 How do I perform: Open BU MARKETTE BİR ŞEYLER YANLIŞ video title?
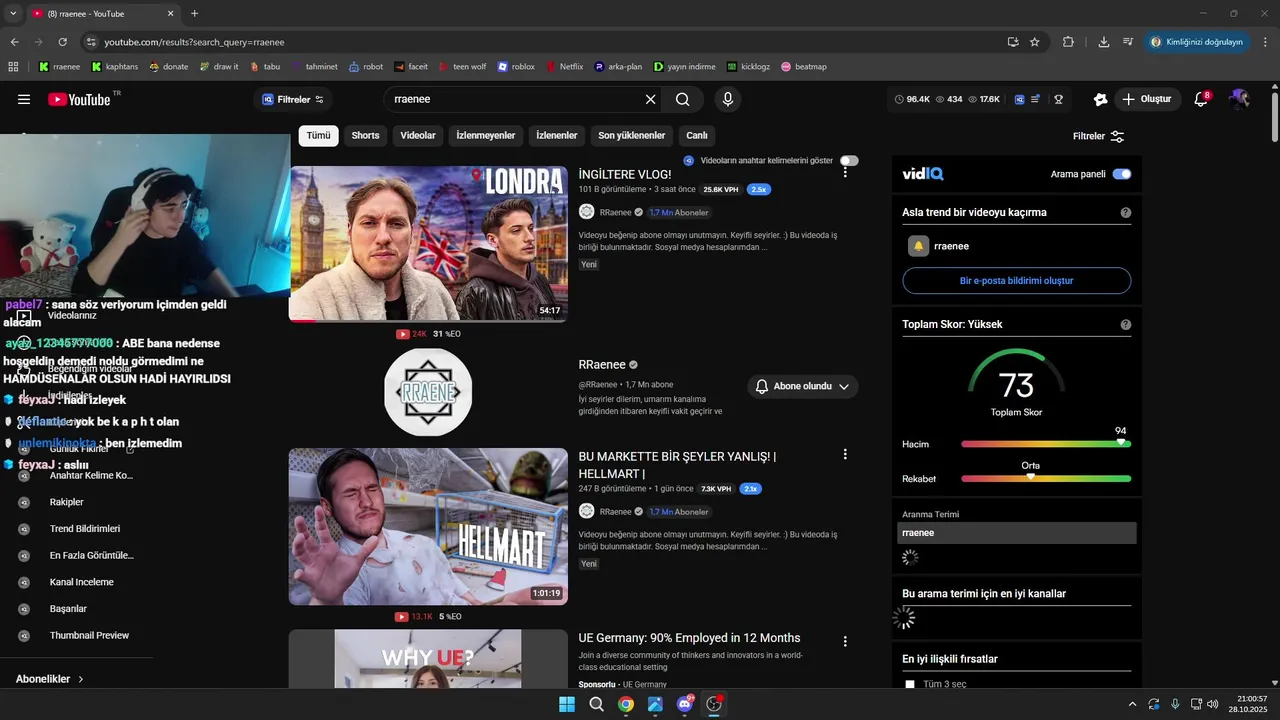point(677,465)
